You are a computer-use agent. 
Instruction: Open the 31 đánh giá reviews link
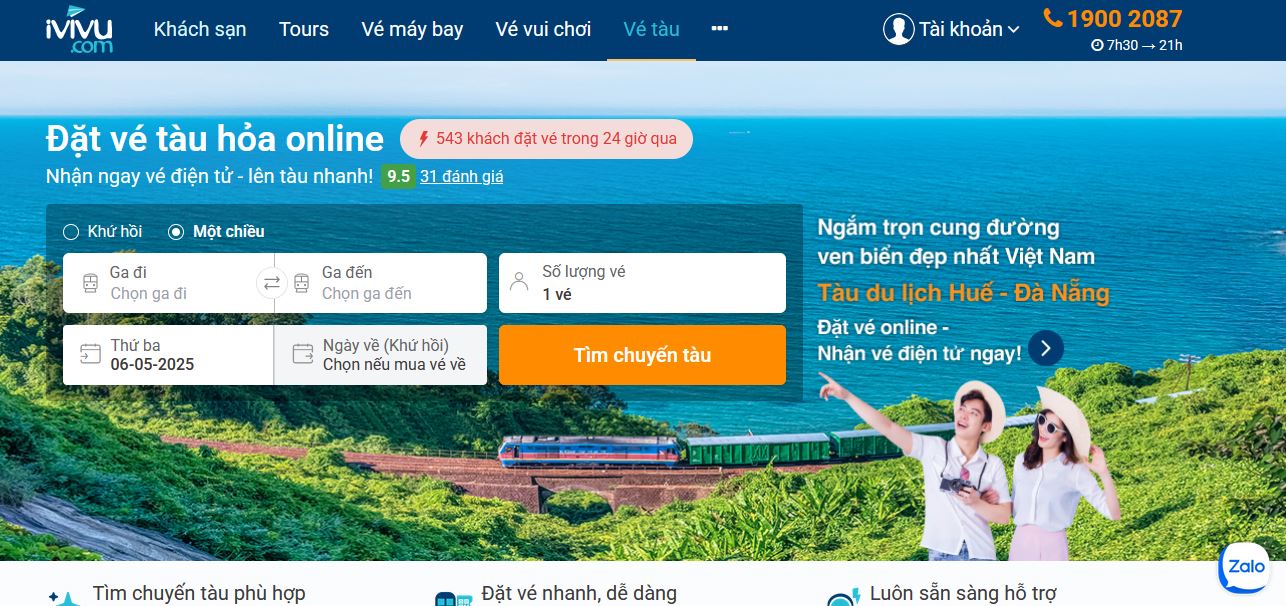462,177
